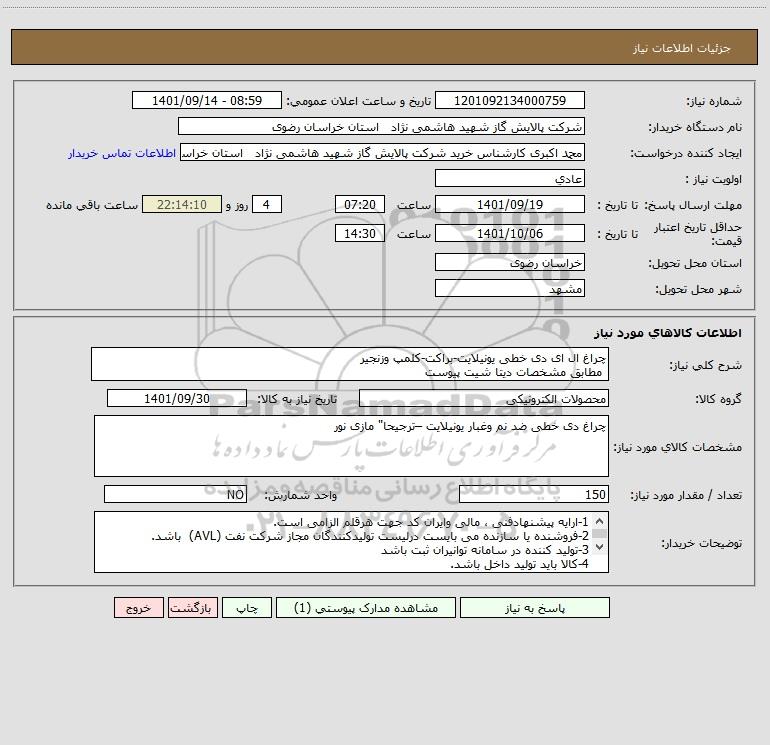Click the شهر محل تحویل label
The width and height of the screenshot is (770, 745).
point(699,289)
